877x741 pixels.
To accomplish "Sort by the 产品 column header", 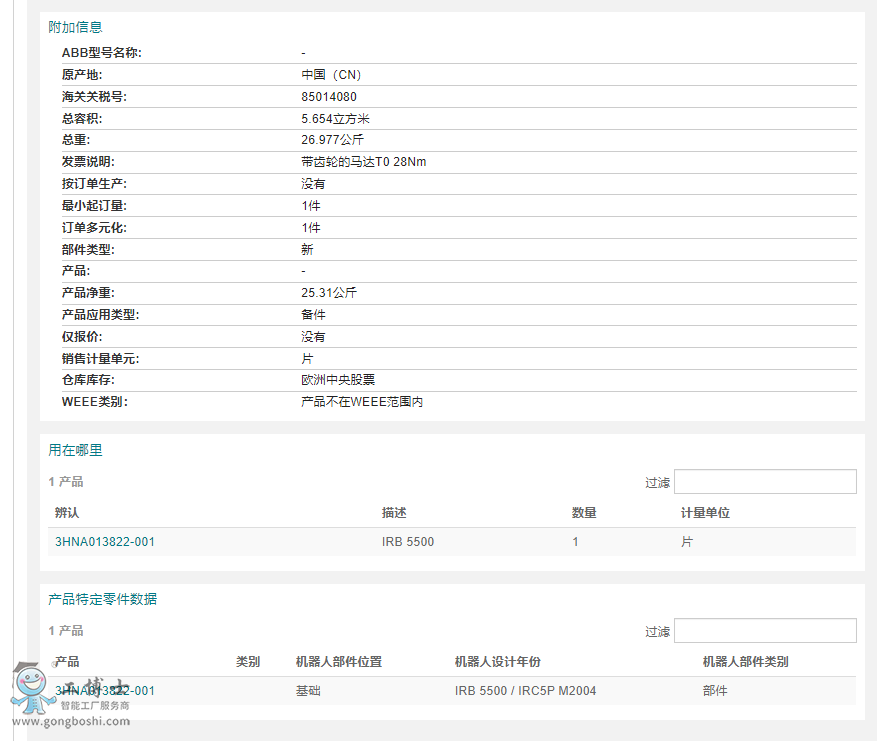I will pos(69,661).
